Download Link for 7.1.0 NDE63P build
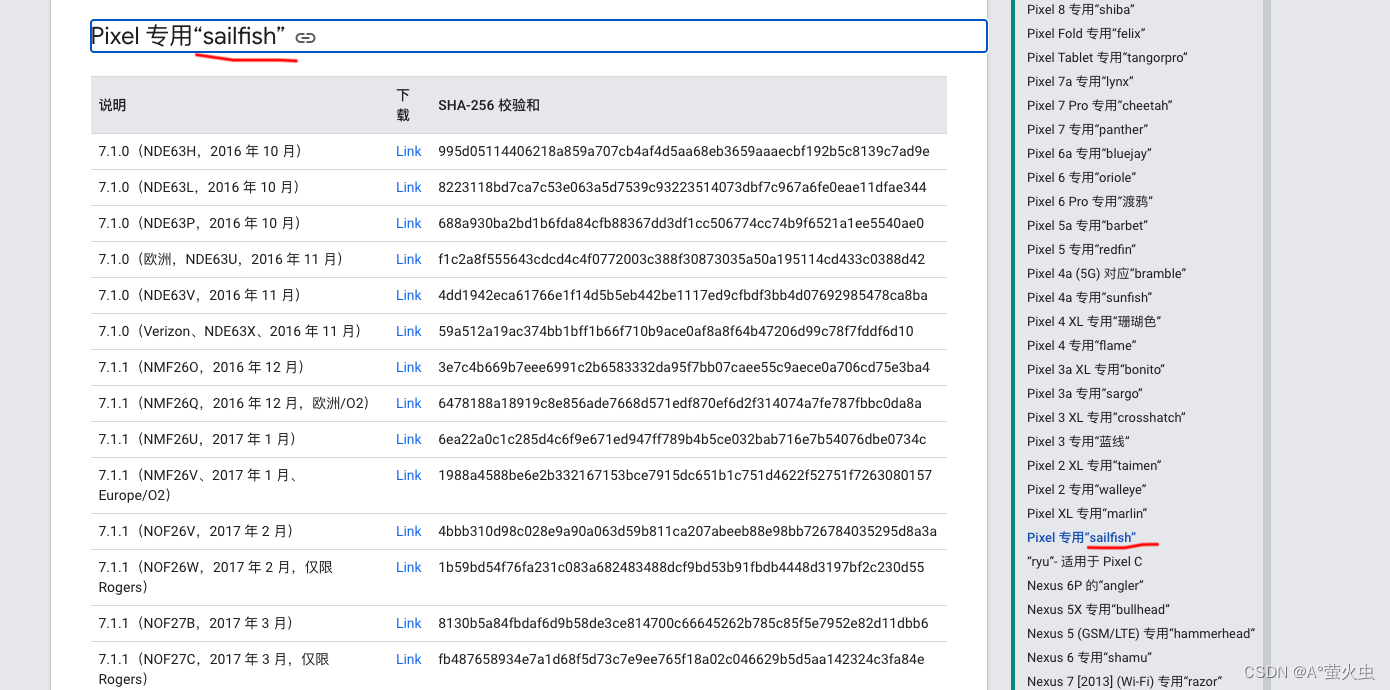This screenshot has height=690, width=1390. 409,223
